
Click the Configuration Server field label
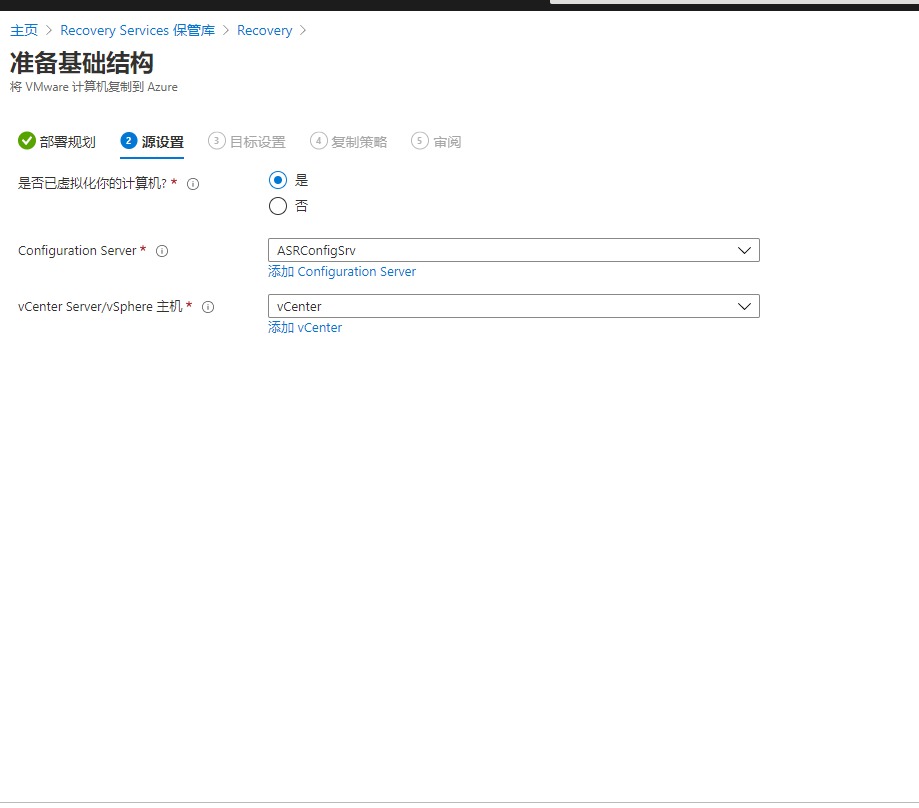(x=77, y=251)
